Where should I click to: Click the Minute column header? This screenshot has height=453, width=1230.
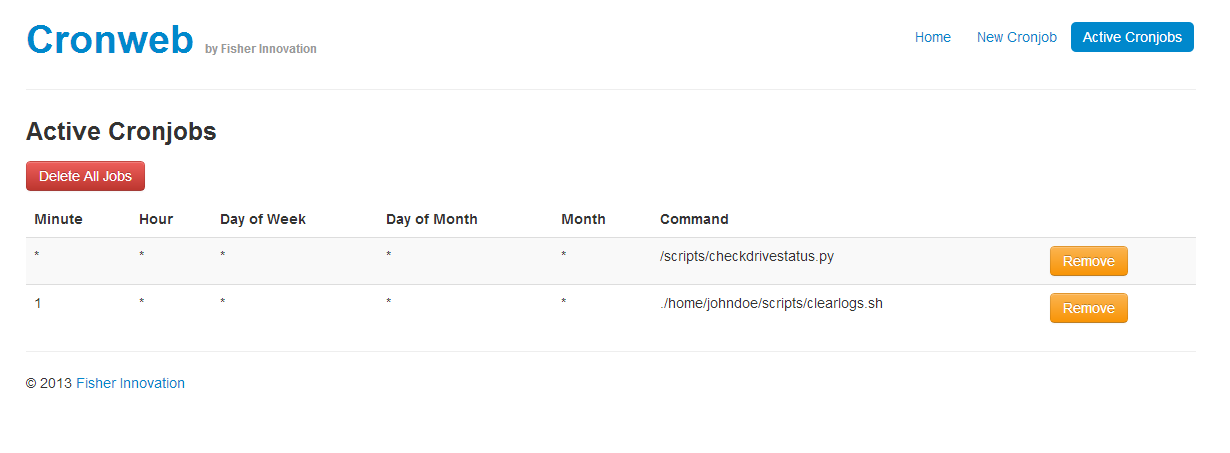point(58,219)
